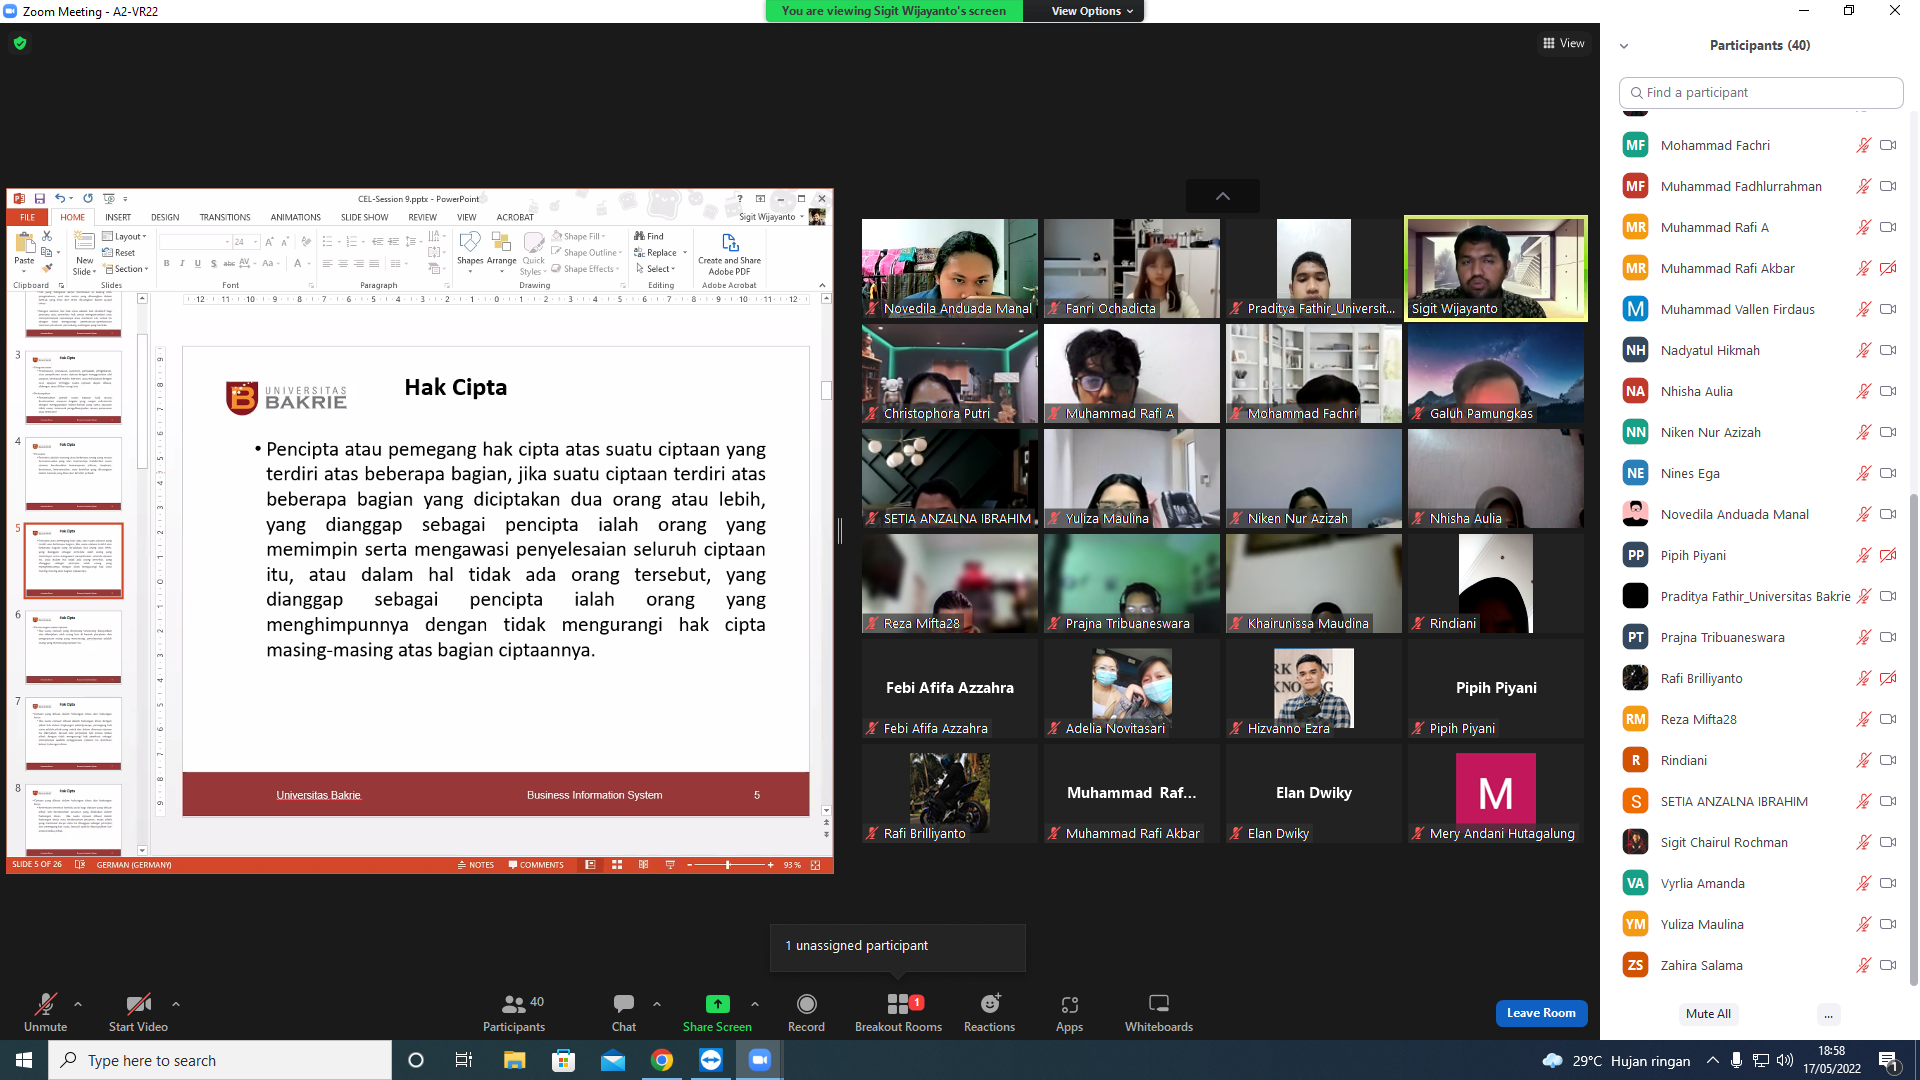The width and height of the screenshot is (1920, 1080).
Task: Open the Participants panel icon
Action: (514, 1004)
